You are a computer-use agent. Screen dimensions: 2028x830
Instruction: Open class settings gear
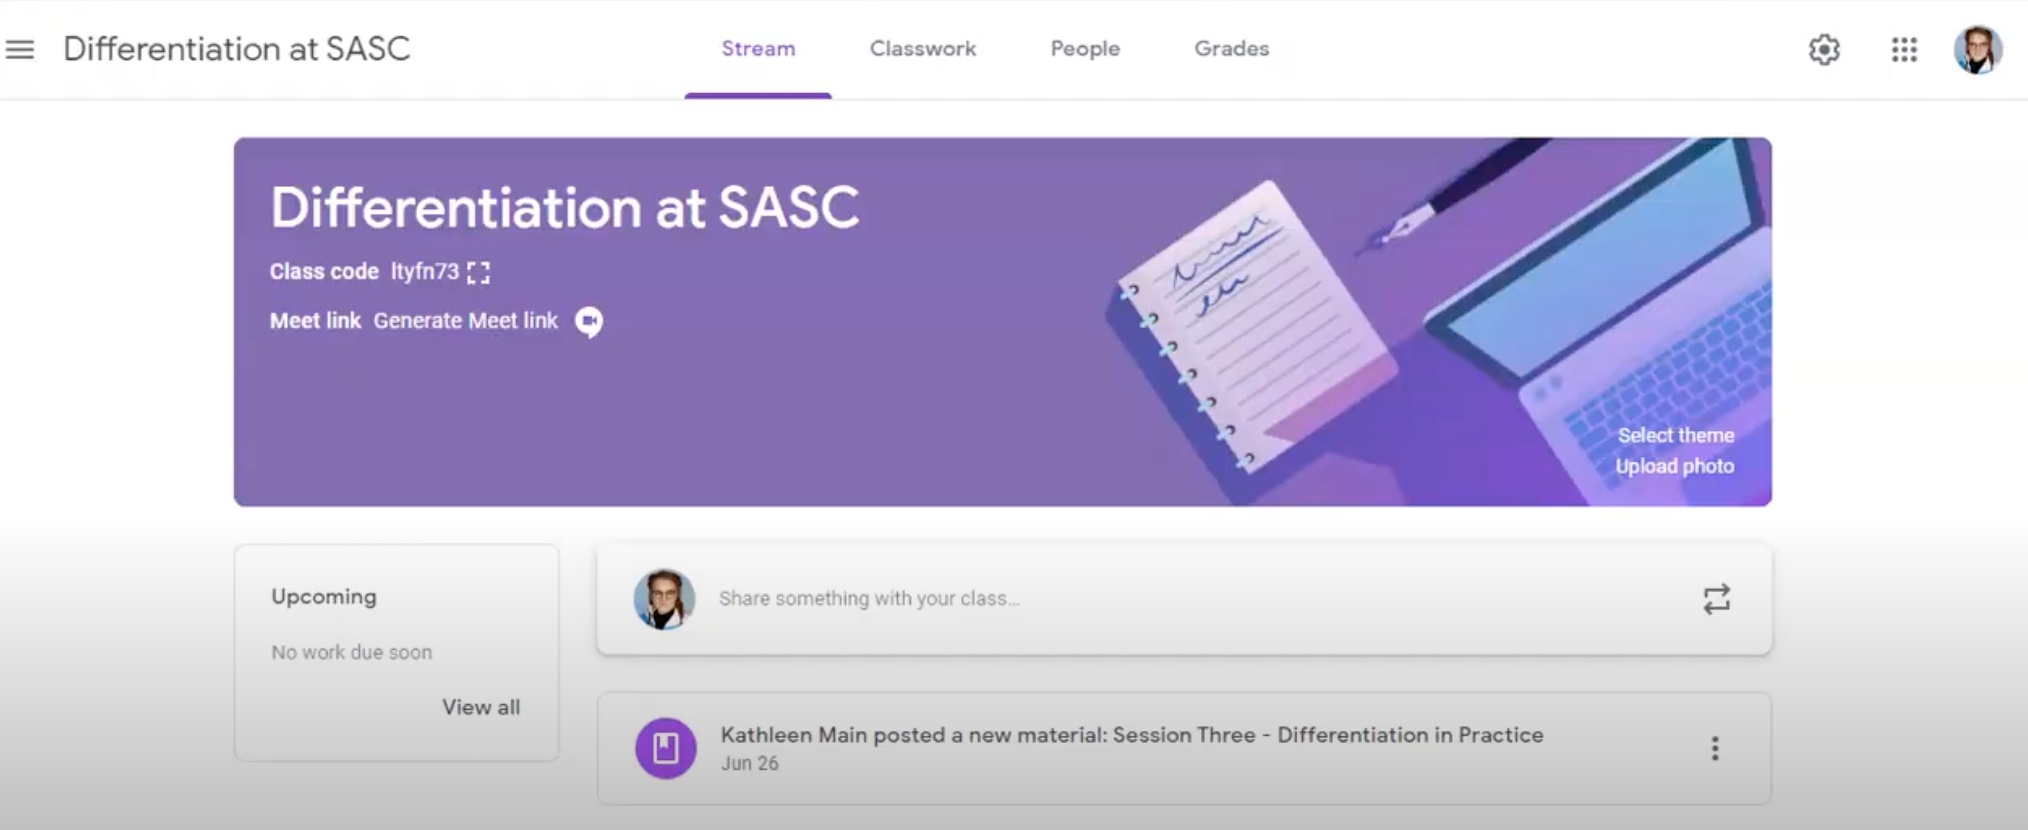[1824, 50]
